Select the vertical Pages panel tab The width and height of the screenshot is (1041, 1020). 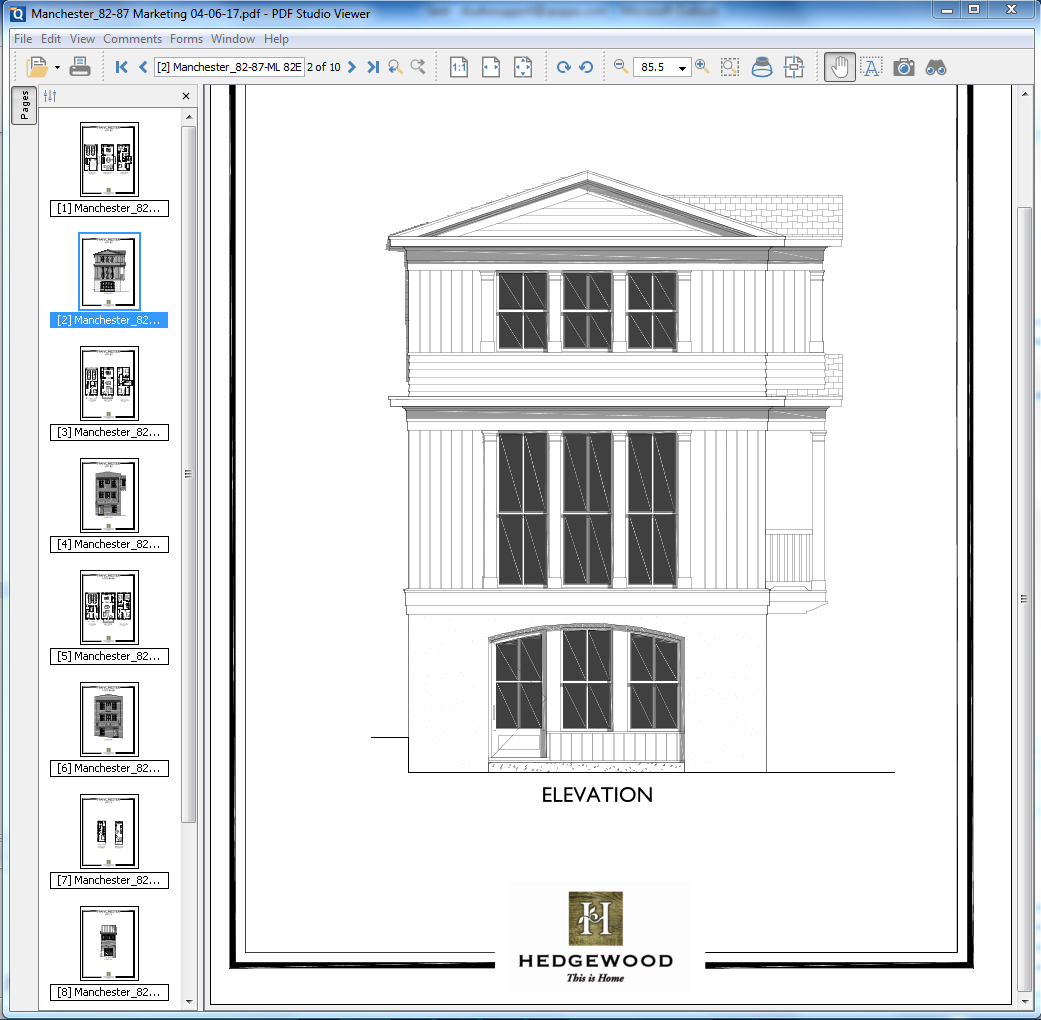coord(23,106)
